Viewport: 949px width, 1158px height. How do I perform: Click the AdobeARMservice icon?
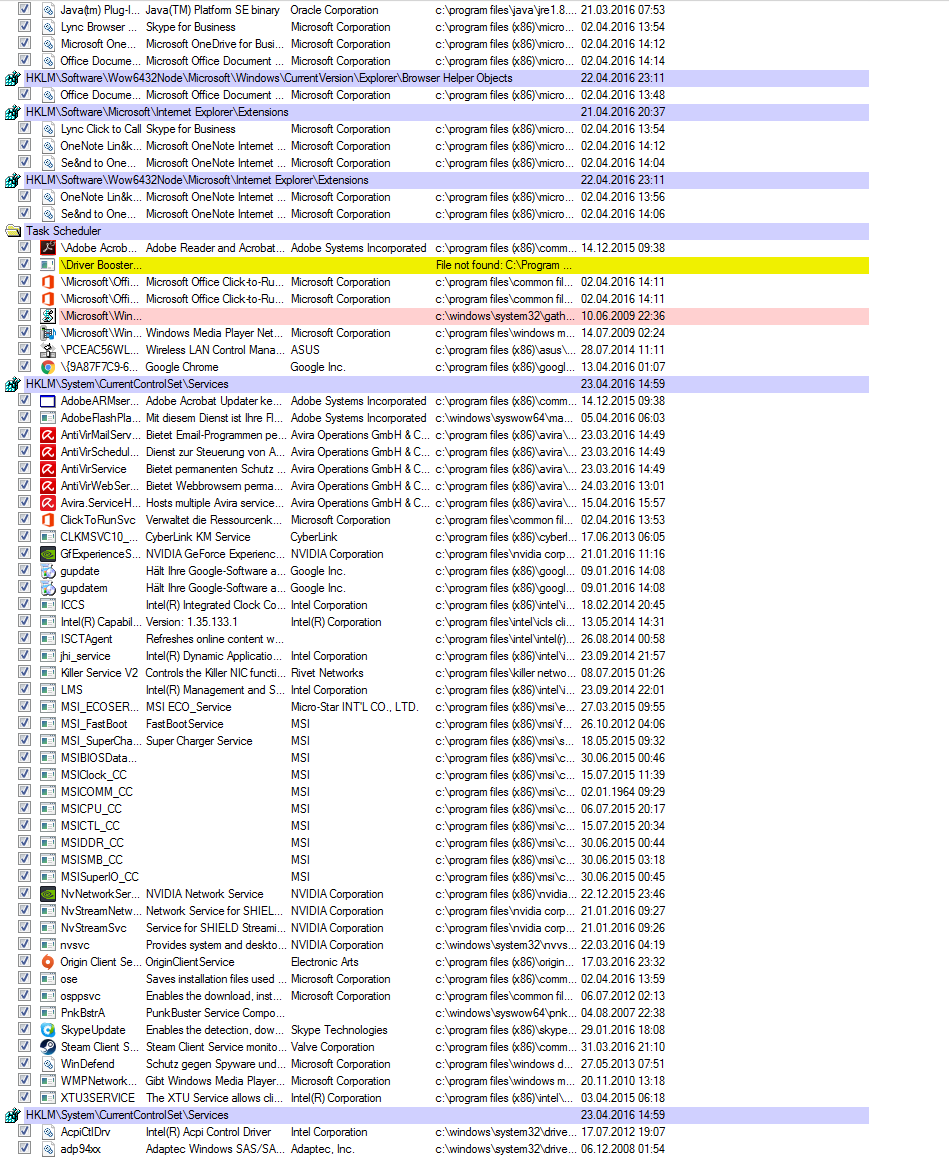(48, 401)
